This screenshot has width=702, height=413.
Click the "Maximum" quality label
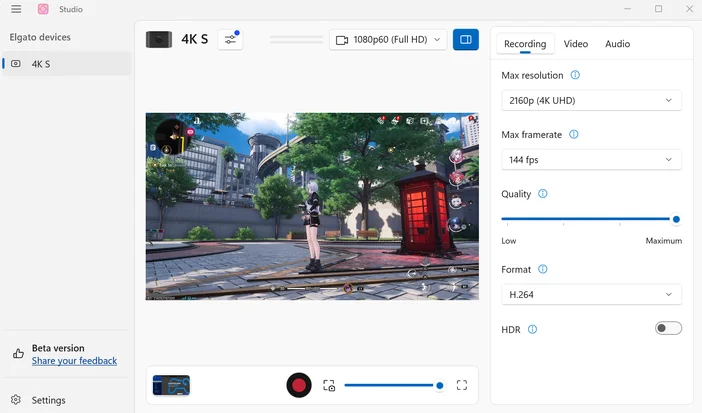point(663,241)
